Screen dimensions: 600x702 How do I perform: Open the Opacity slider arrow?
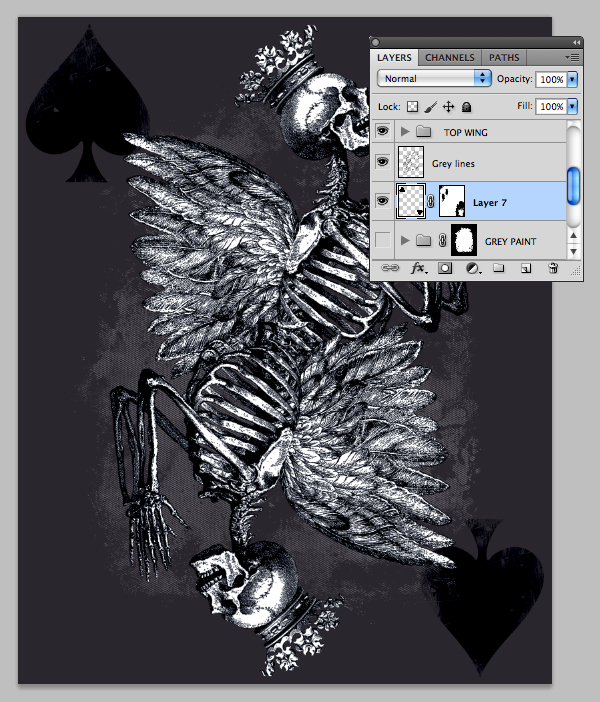click(573, 79)
